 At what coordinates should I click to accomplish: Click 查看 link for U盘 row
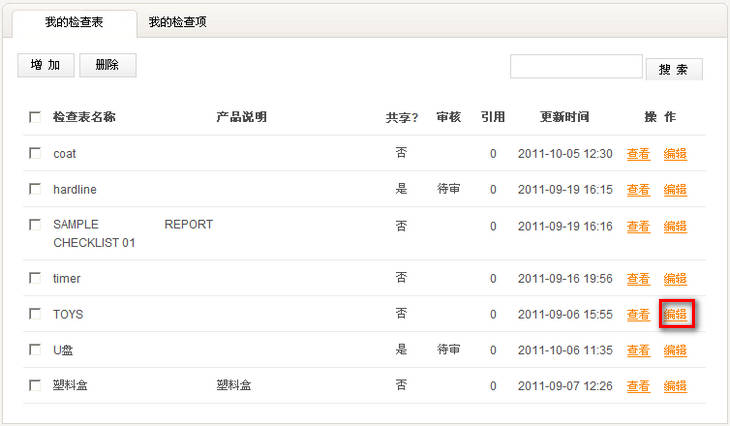click(x=638, y=351)
